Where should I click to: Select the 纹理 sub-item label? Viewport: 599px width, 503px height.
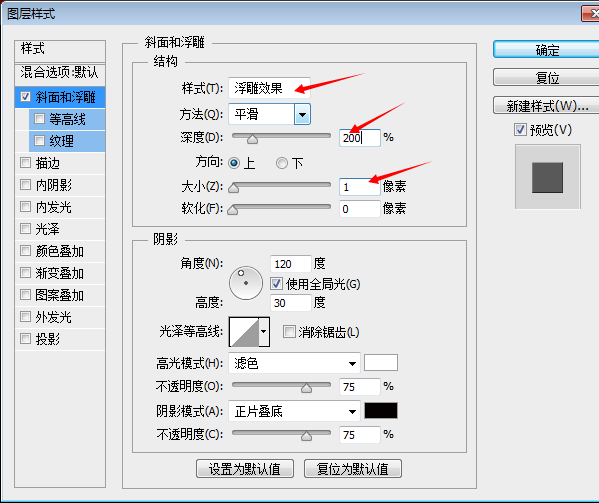(x=61, y=141)
